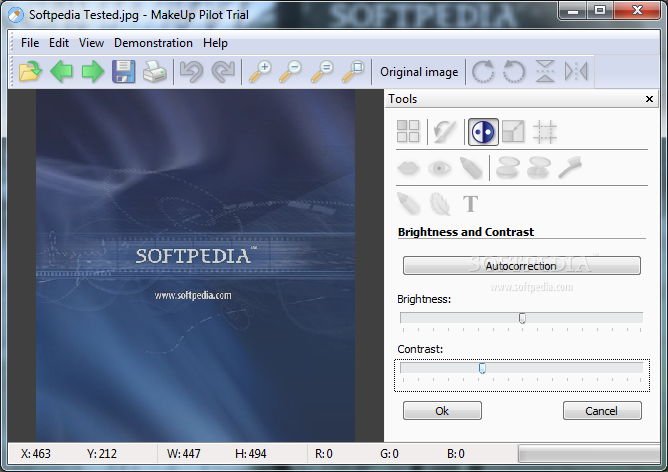Viewport: 668px width, 472px height.
Task: Click the Brightness slider handle
Action: coord(522,318)
